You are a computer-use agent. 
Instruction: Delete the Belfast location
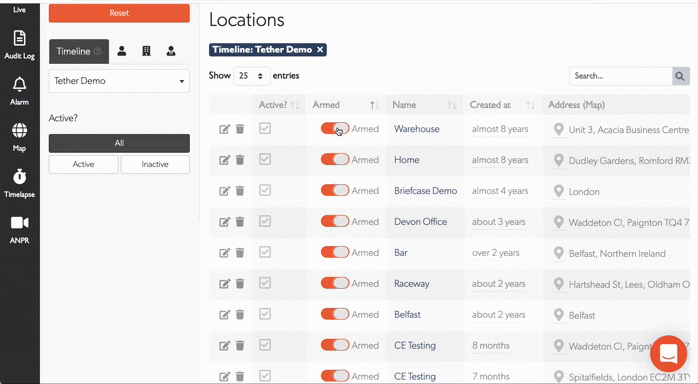coord(240,315)
